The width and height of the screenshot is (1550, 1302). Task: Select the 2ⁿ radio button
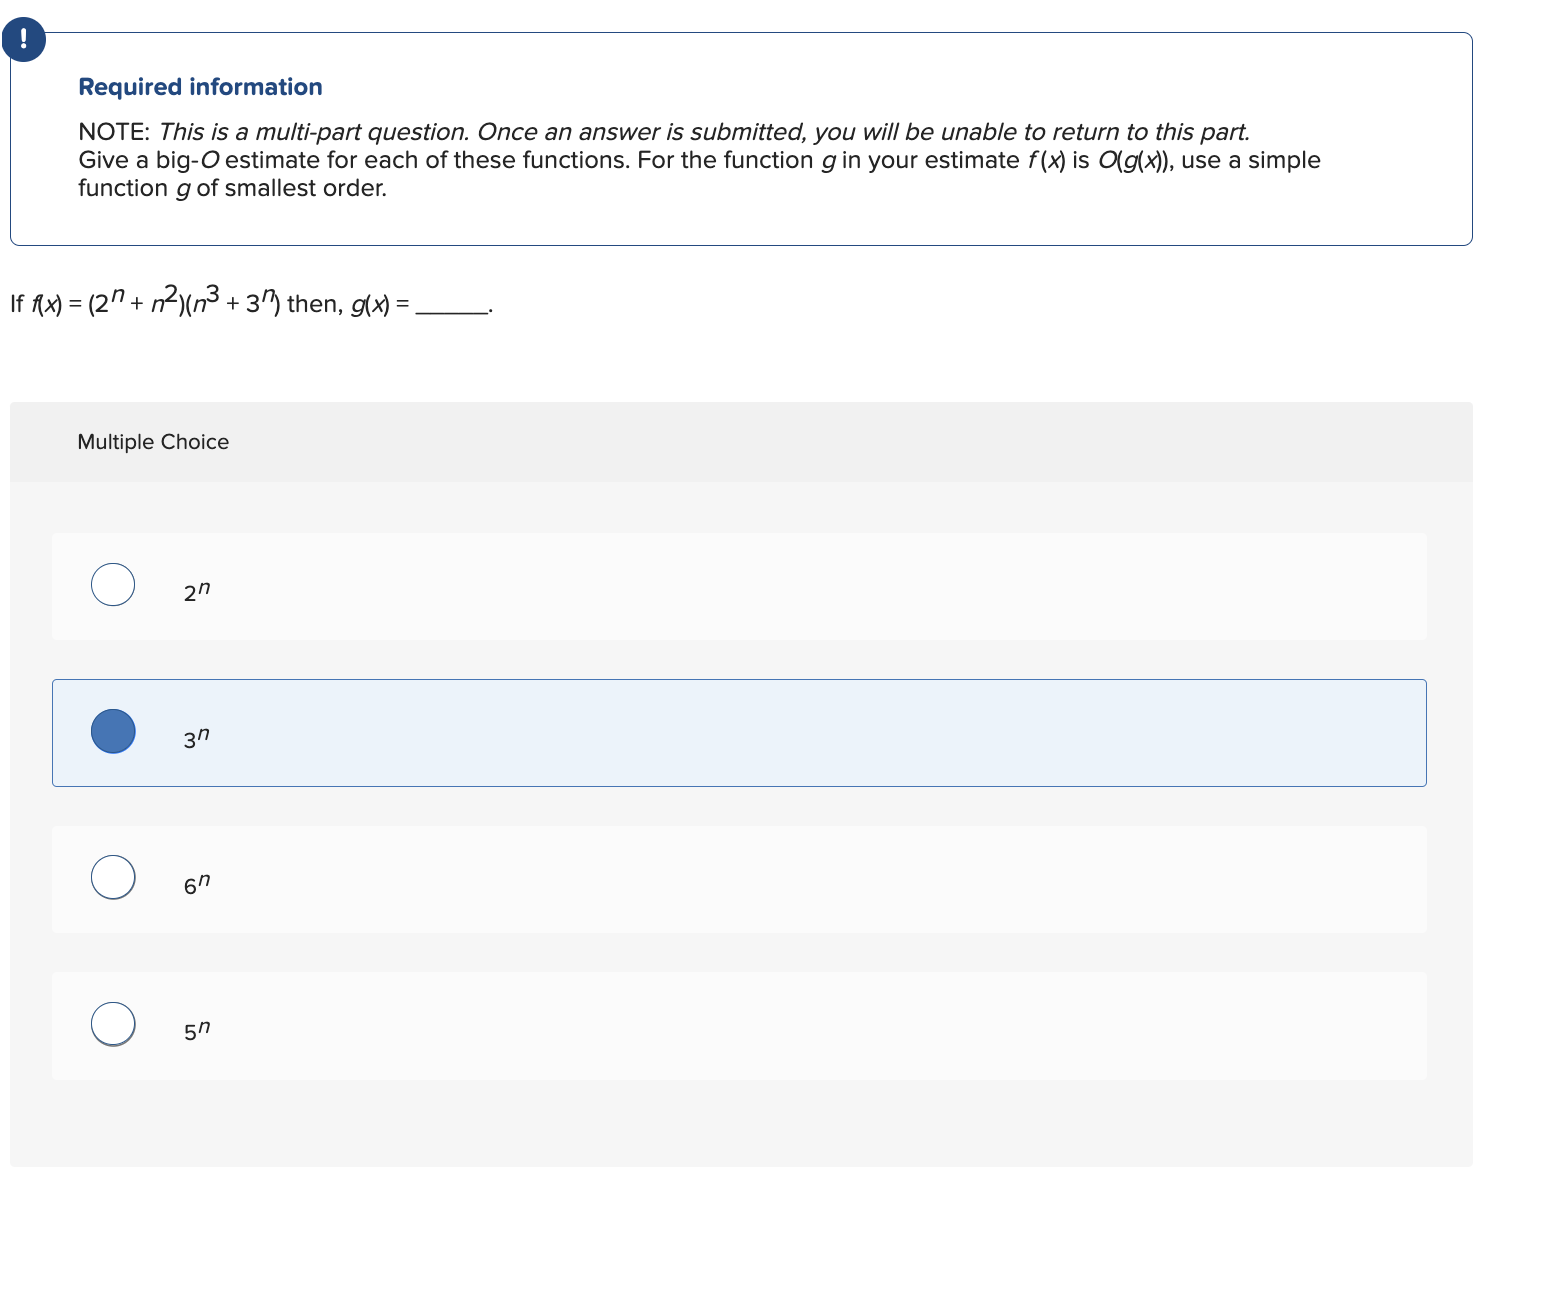coord(113,585)
